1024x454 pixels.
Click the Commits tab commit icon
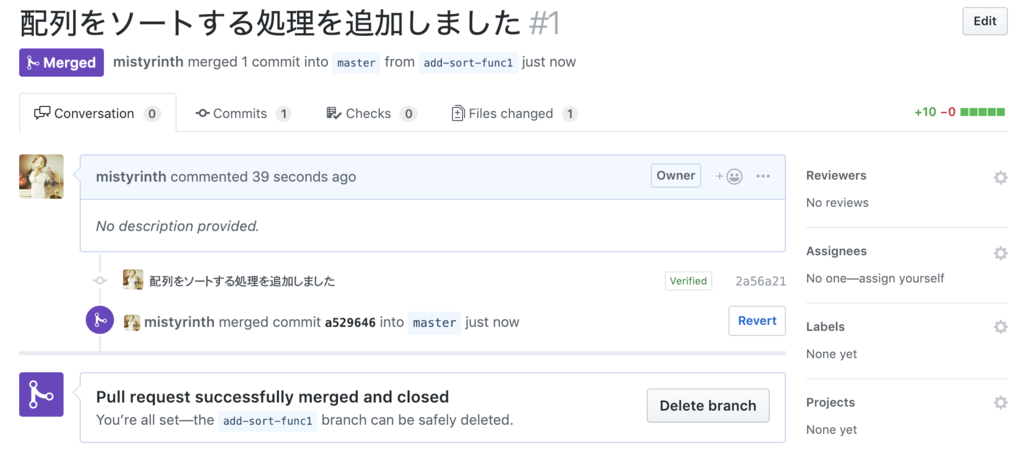coord(202,113)
